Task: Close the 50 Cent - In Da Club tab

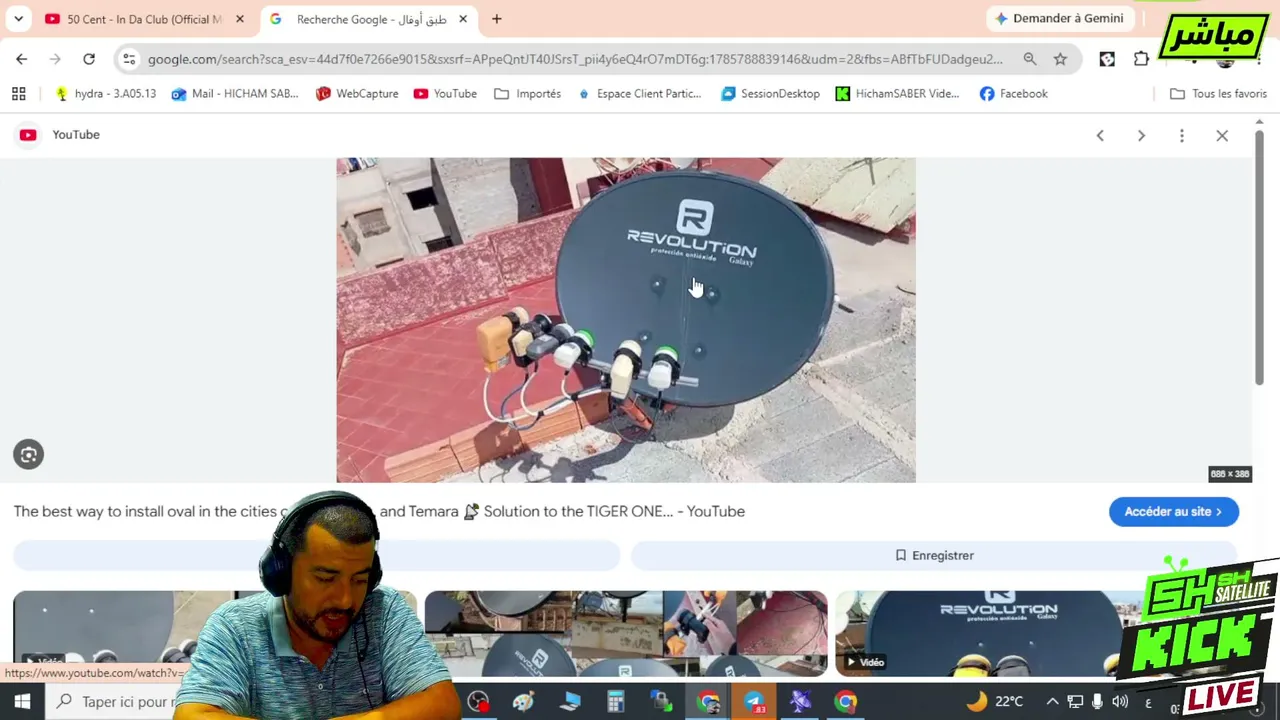Action: tap(240, 19)
